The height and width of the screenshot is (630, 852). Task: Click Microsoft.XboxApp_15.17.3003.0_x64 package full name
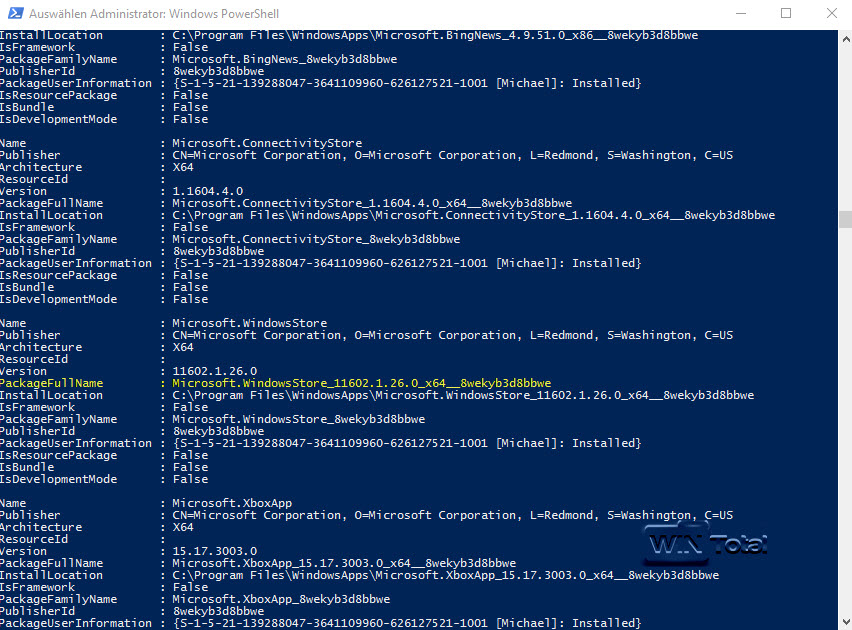(x=344, y=563)
